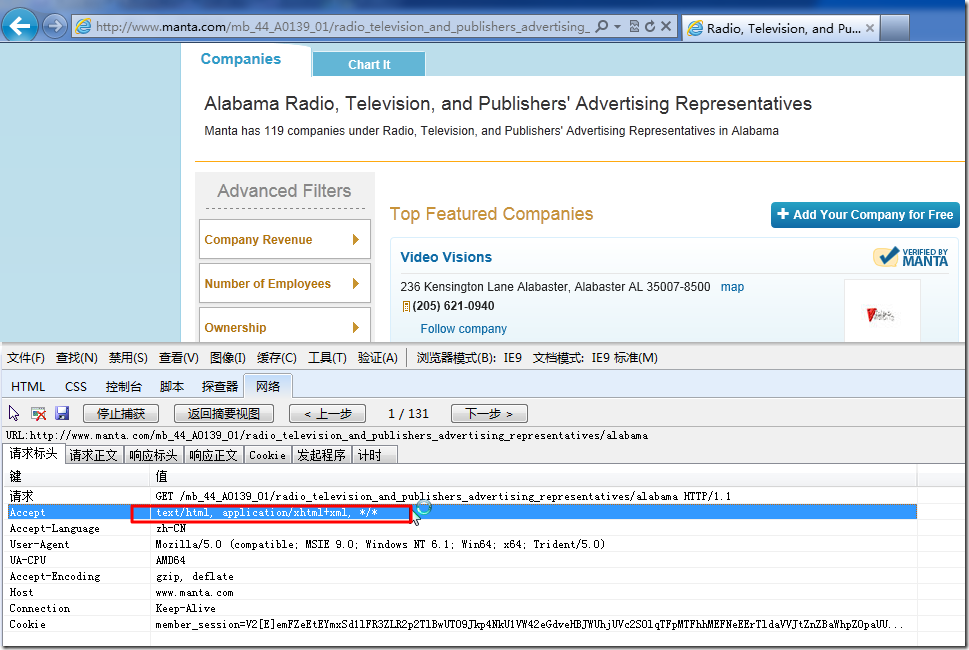Image resolution: width=969 pixels, height=650 pixels.
Task: Switch to the Chart It tab
Action: [369, 64]
